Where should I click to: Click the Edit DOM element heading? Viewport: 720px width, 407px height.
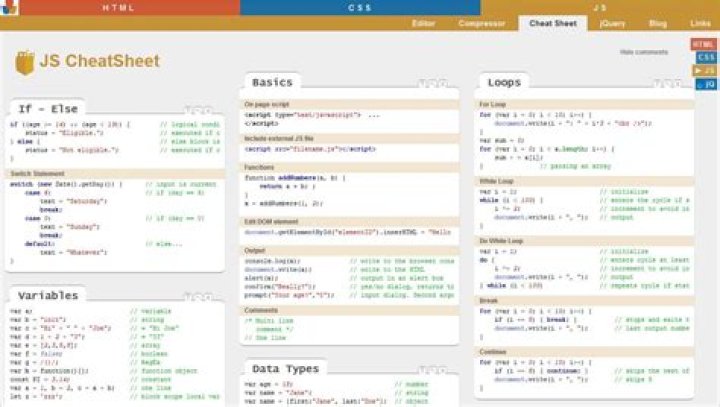point(271,221)
